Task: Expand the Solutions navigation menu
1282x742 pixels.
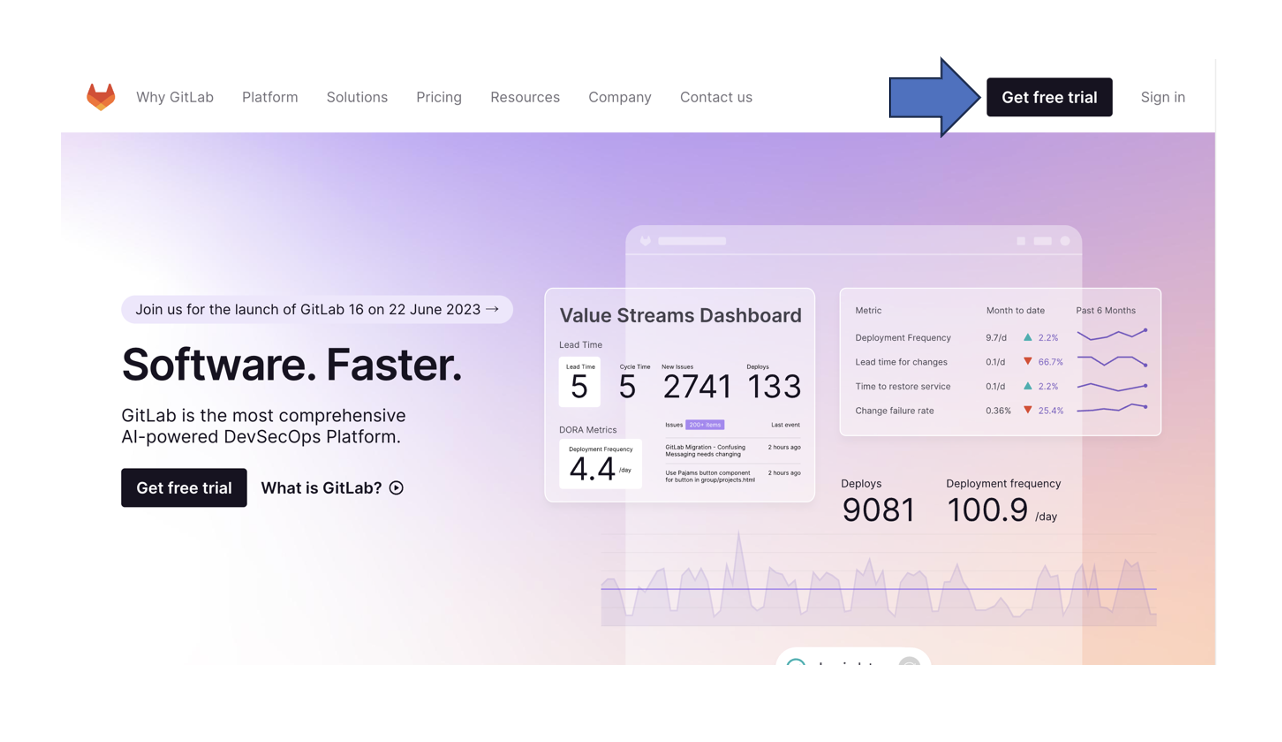Action: [357, 97]
